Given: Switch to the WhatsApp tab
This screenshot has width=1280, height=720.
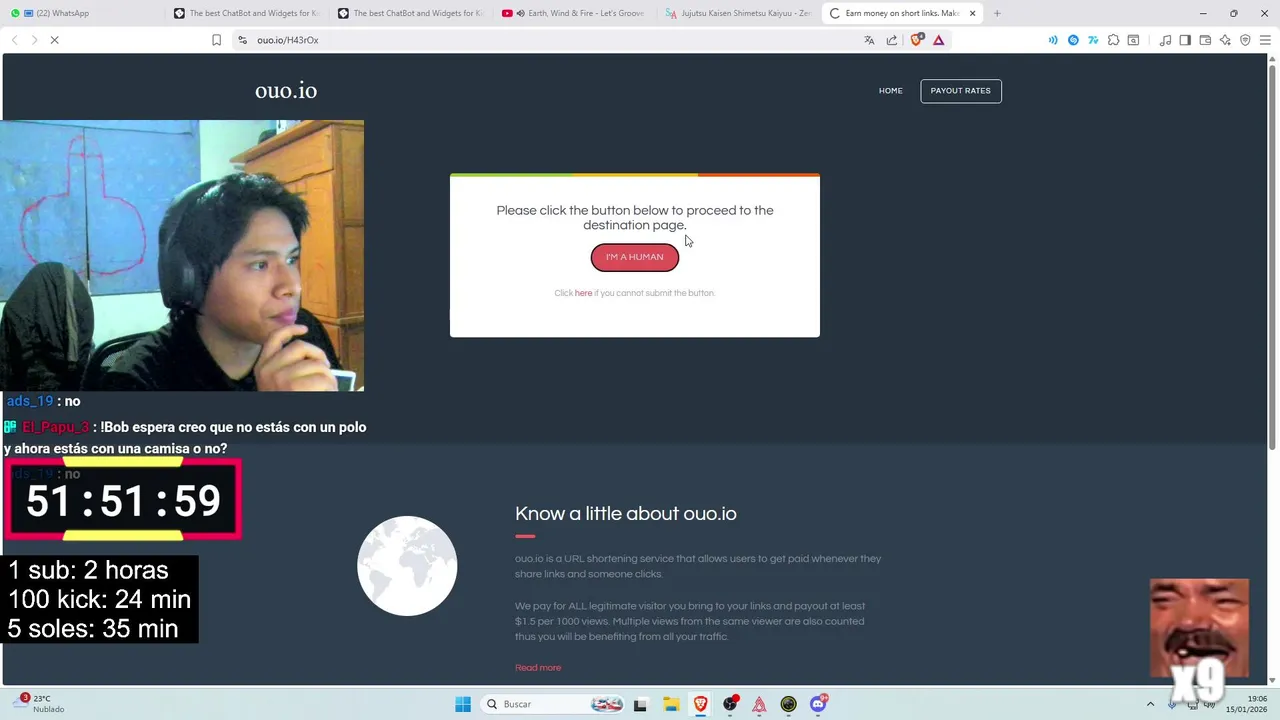Looking at the screenshot, I should coord(82,13).
